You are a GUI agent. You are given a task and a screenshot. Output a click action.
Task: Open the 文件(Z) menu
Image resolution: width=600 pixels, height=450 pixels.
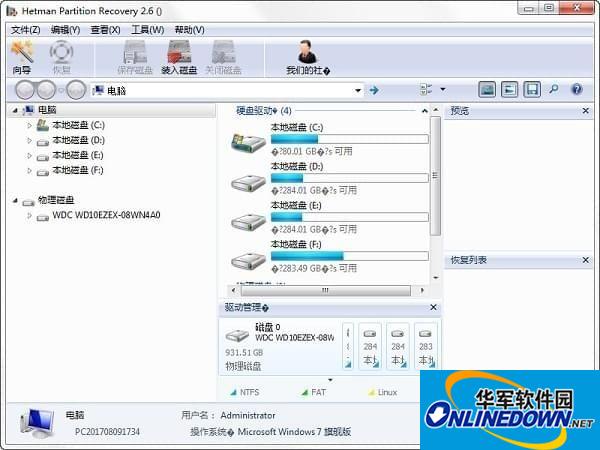pyautogui.click(x=25, y=30)
